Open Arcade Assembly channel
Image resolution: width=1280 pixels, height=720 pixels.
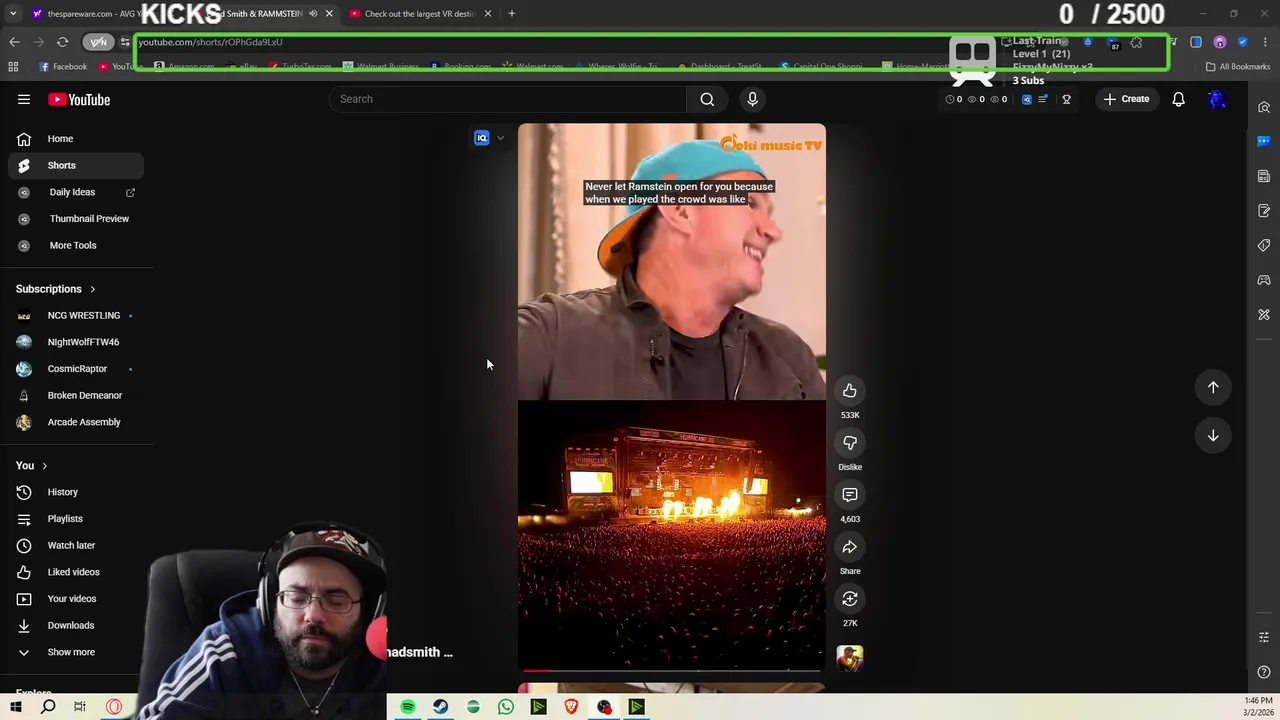[76, 422]
